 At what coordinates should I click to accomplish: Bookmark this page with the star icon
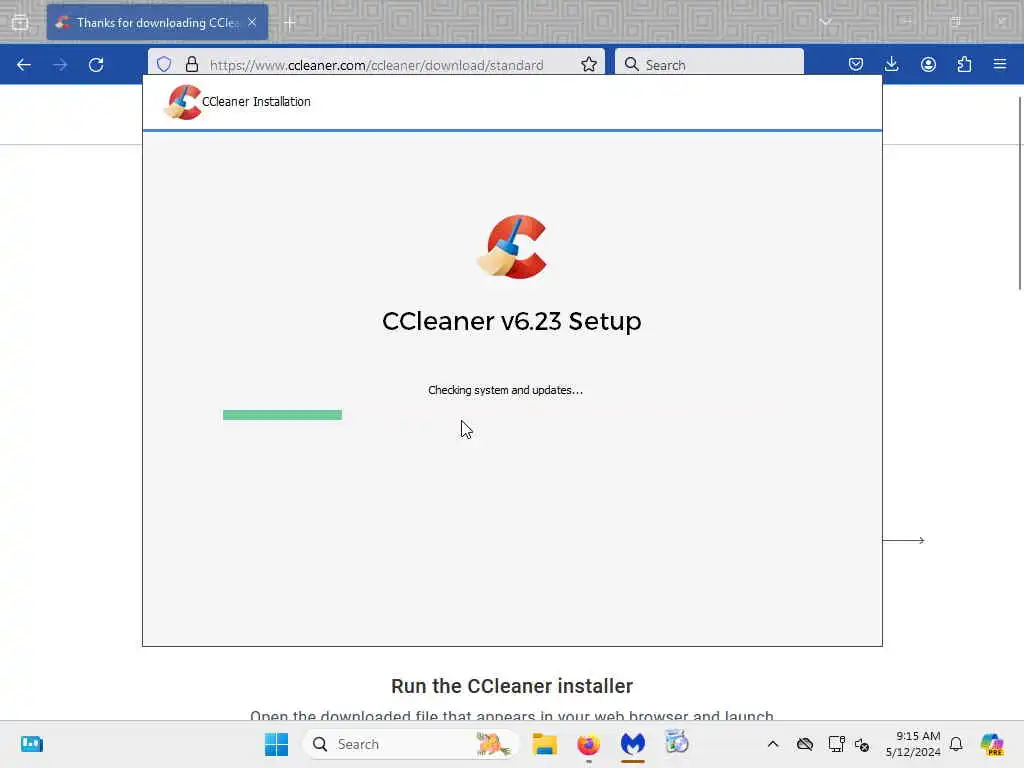(588, 64)
